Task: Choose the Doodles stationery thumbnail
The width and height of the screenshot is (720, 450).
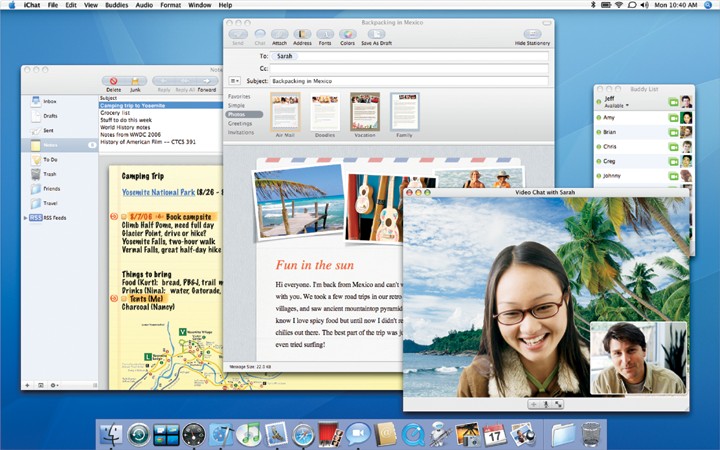Action: coord(325,112)
